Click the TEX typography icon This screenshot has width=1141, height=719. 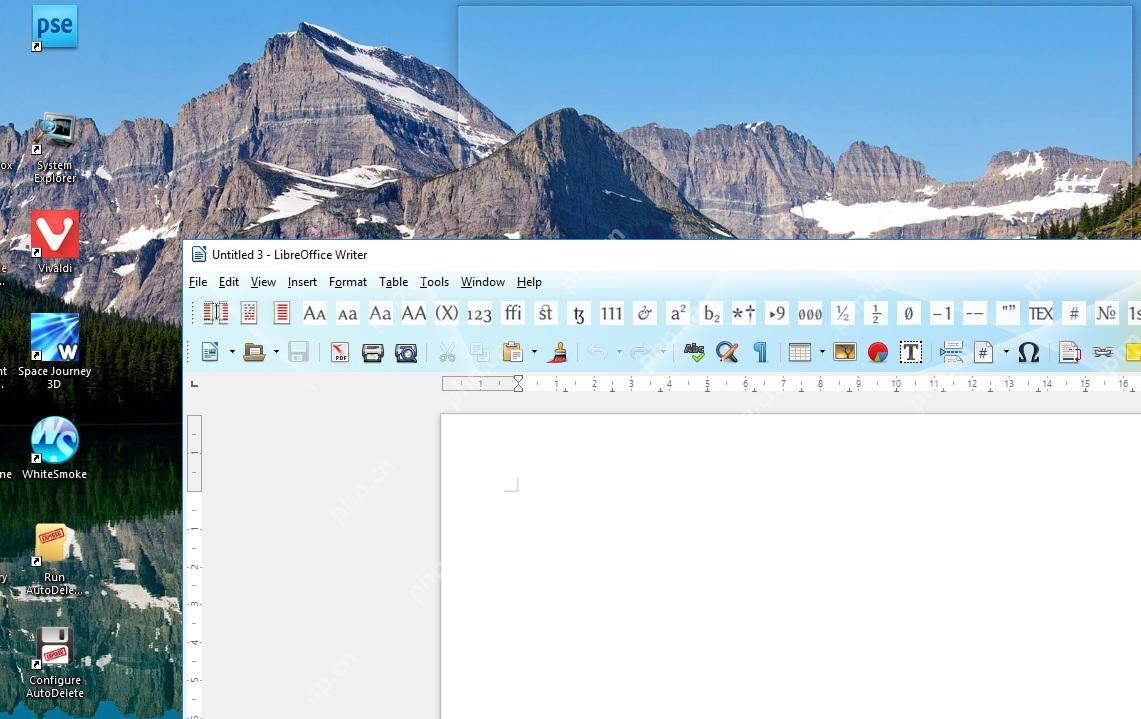1041,314
